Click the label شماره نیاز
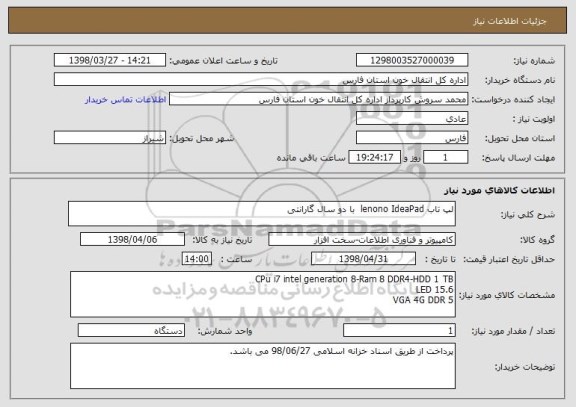The height and width of the screenshot is (407, 576). tap(534, 61)
